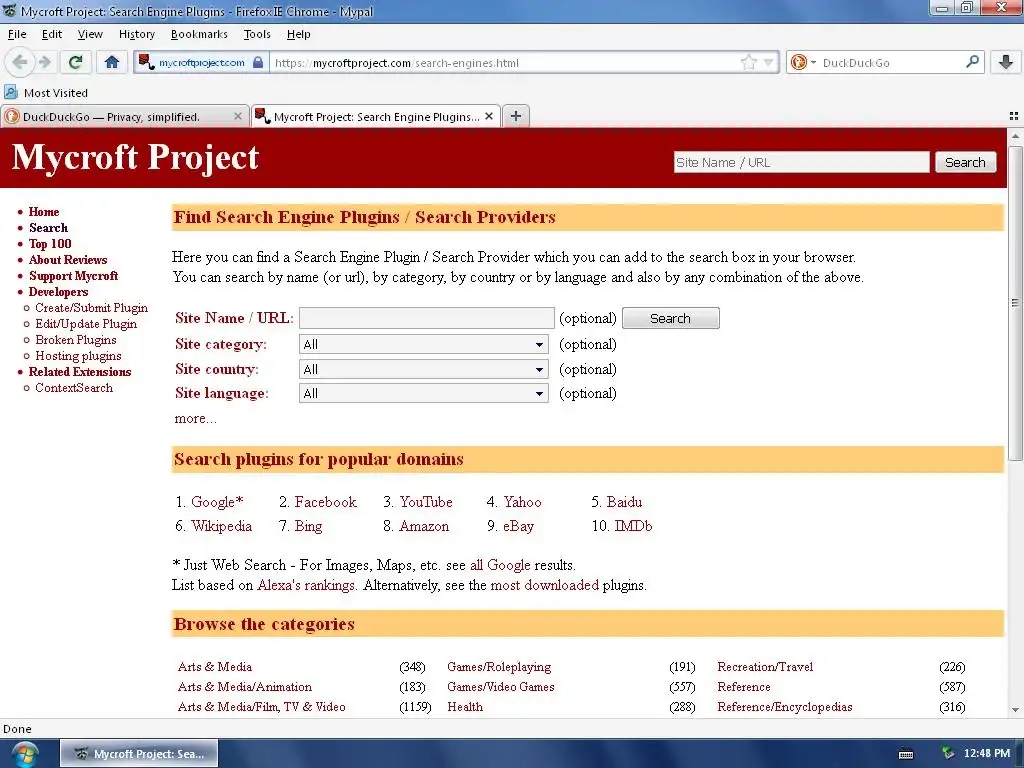The image size is (1024, 768).
Task: Open the most downloaded plugins link
Action: click(x=545, y=585)
